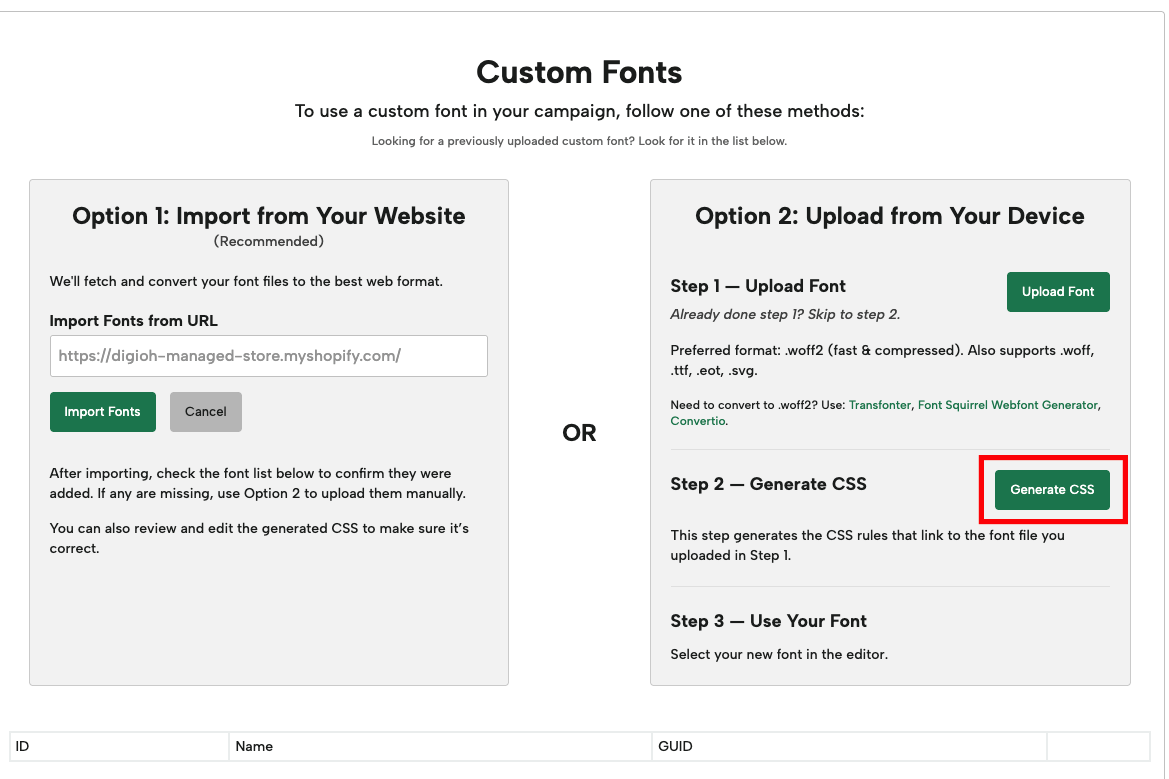
Task: Click the Option 2 Upload heading
Action: point(889,216)
